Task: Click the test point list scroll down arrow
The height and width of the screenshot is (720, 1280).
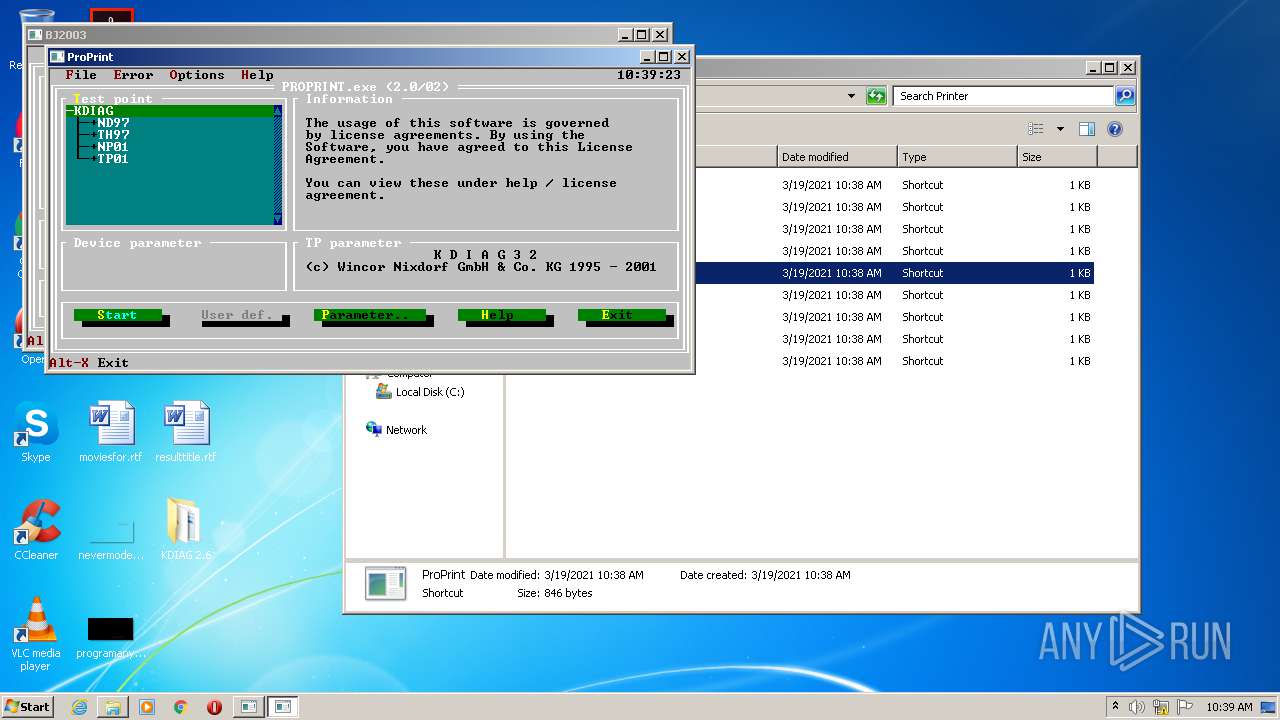Action: pos(278,219)
